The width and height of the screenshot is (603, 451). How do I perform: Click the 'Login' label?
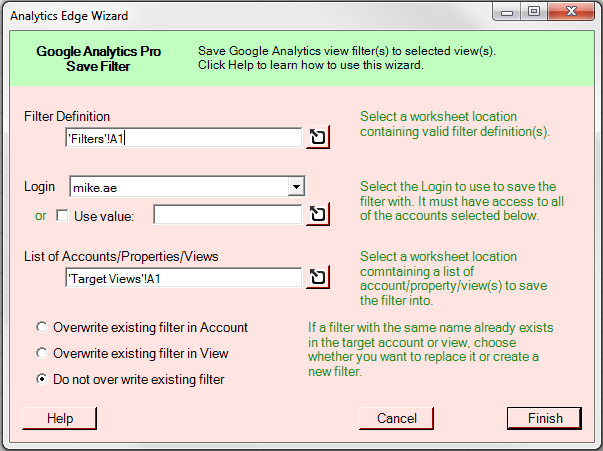(39, 186)
